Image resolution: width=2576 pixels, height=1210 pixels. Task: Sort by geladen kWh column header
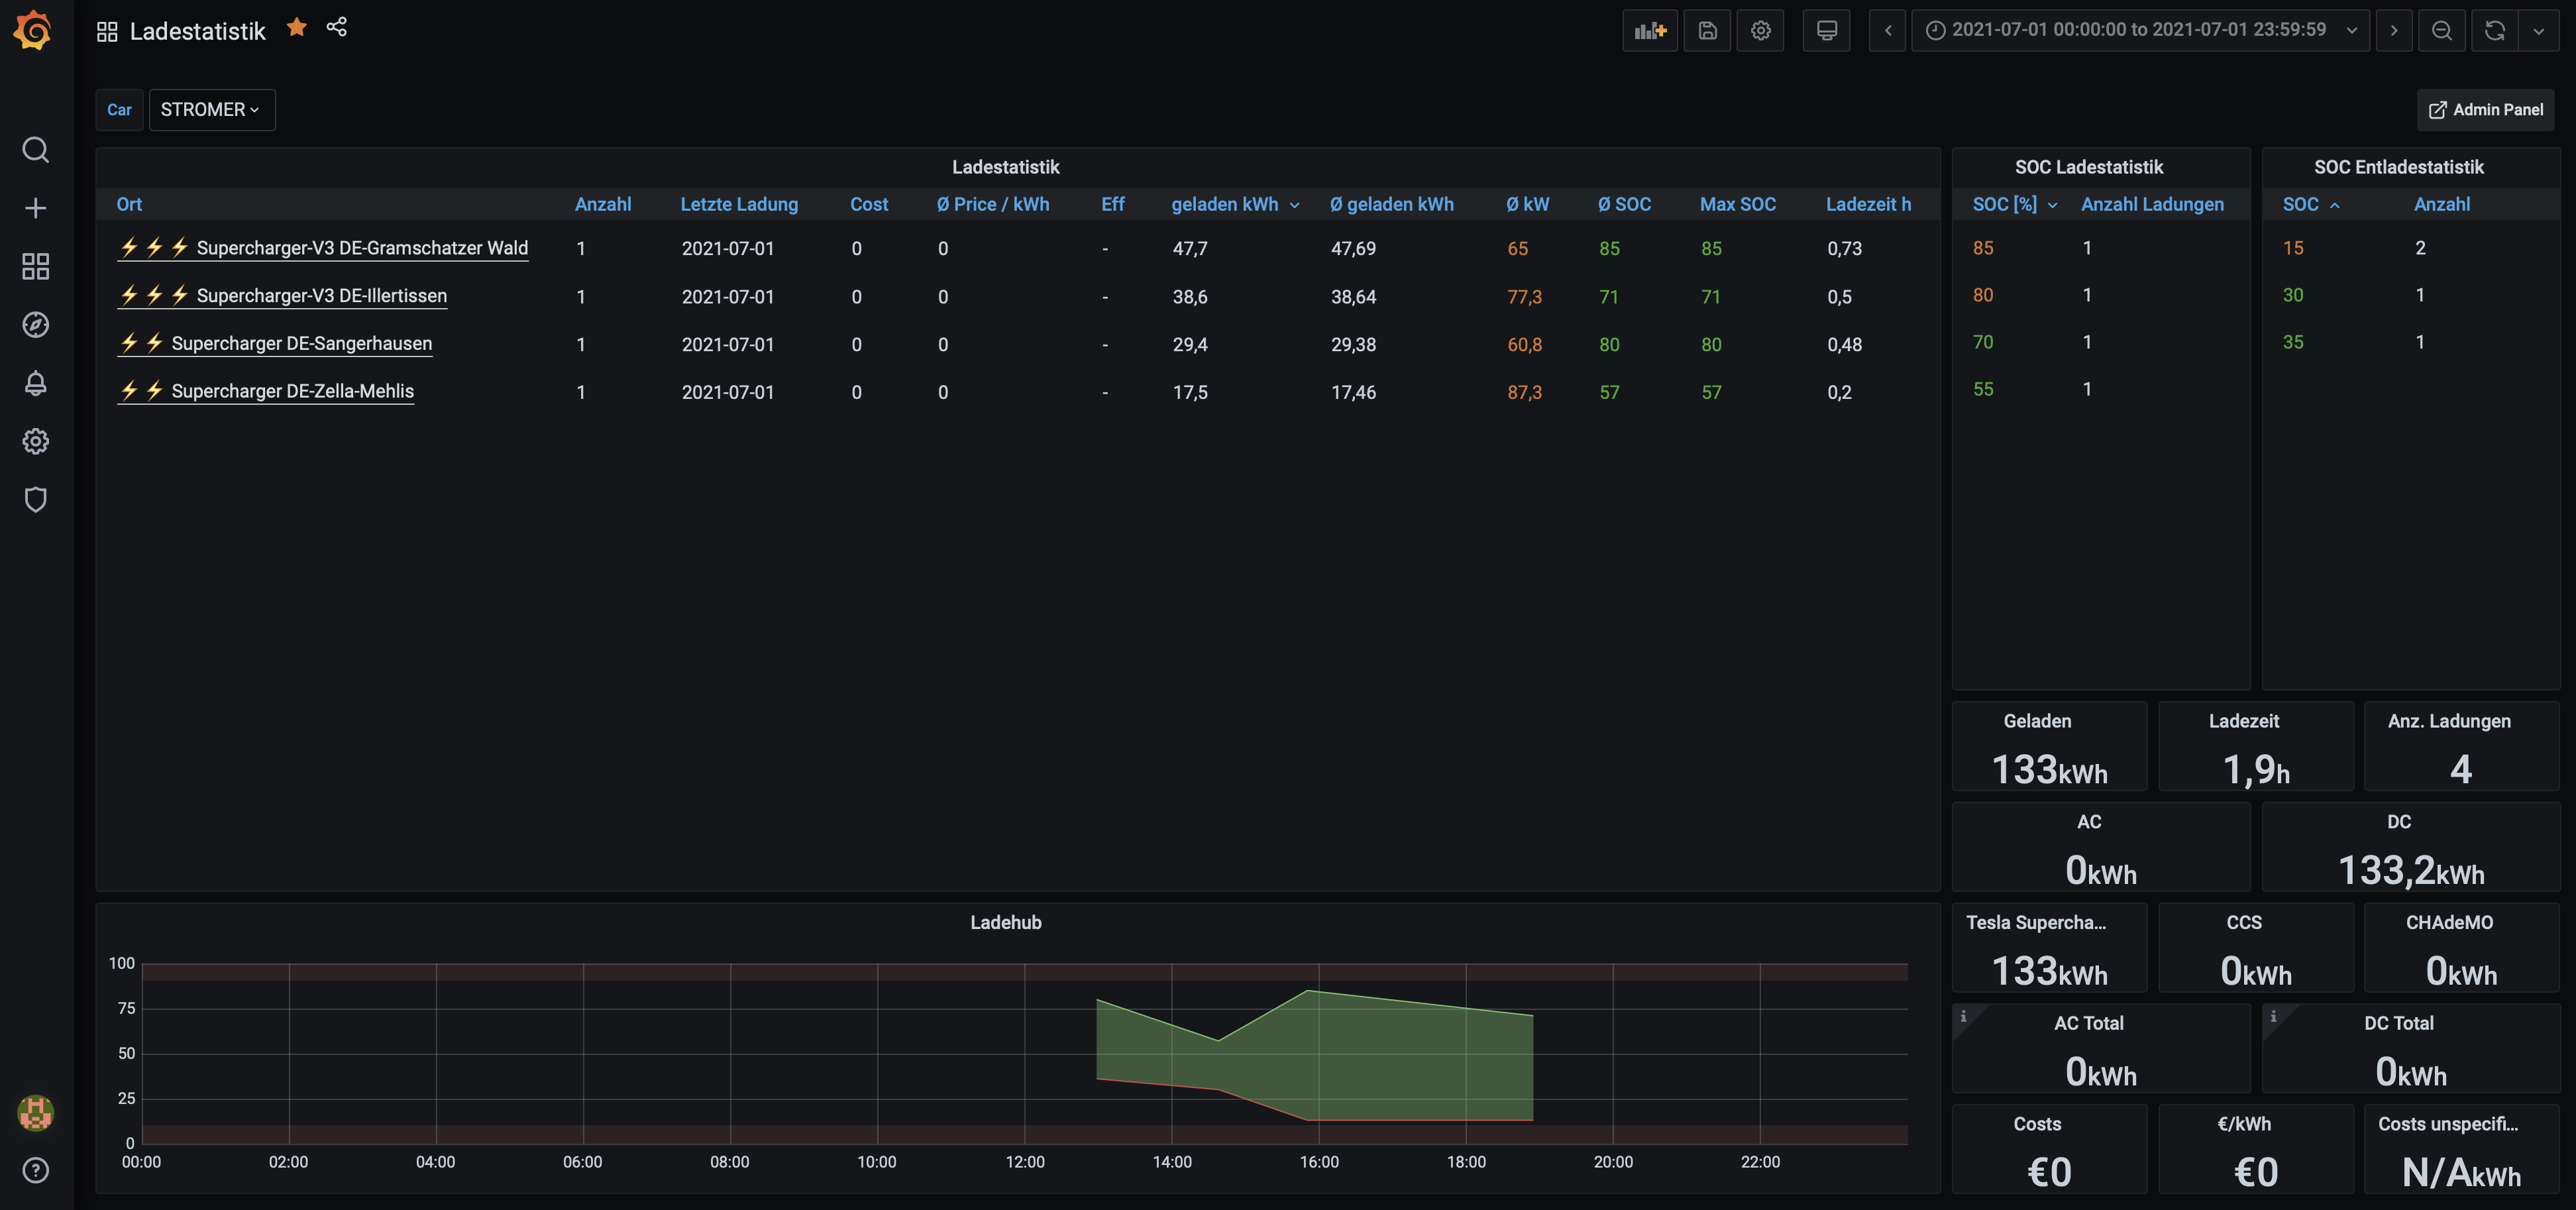pyautogui.click(x=1224, y=204)
